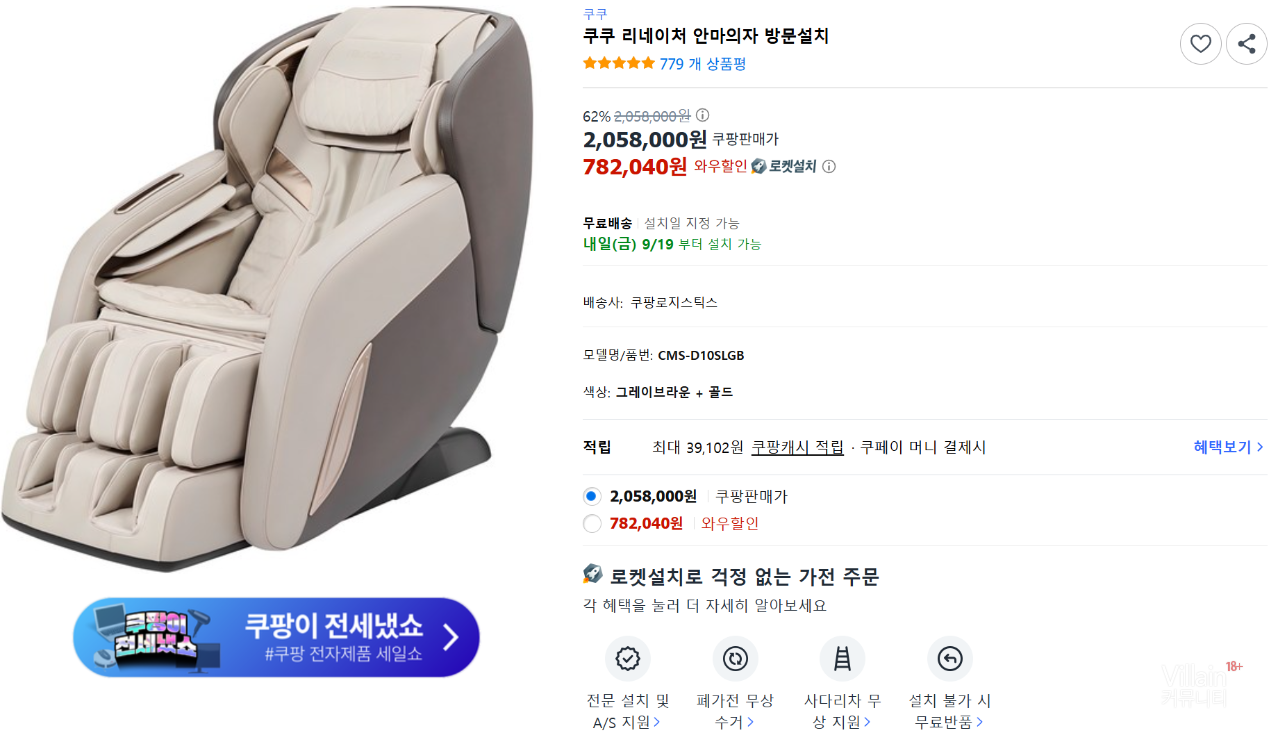Viewport: 1278px width, 742px height.
Task: Expand 사다리차 무상 지원 details
Action: pos(842,711)
